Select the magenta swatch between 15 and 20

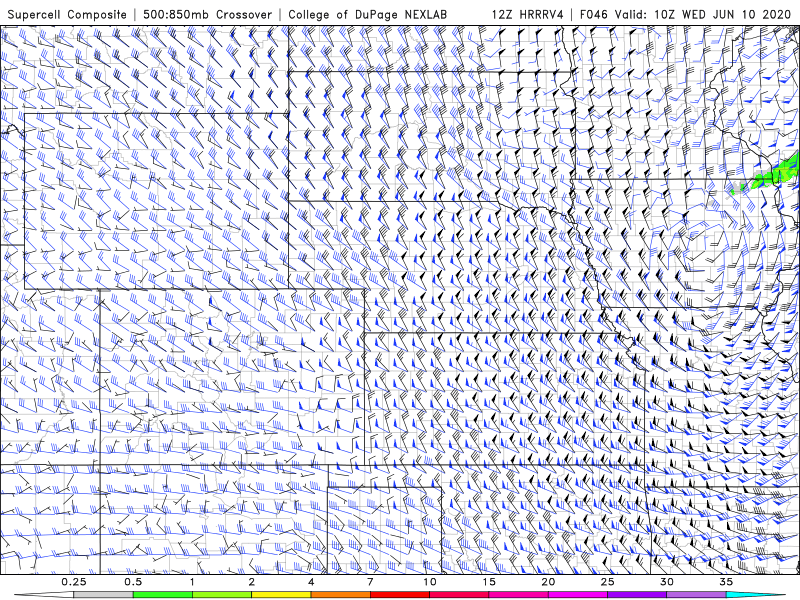click(x=518, y=595)
